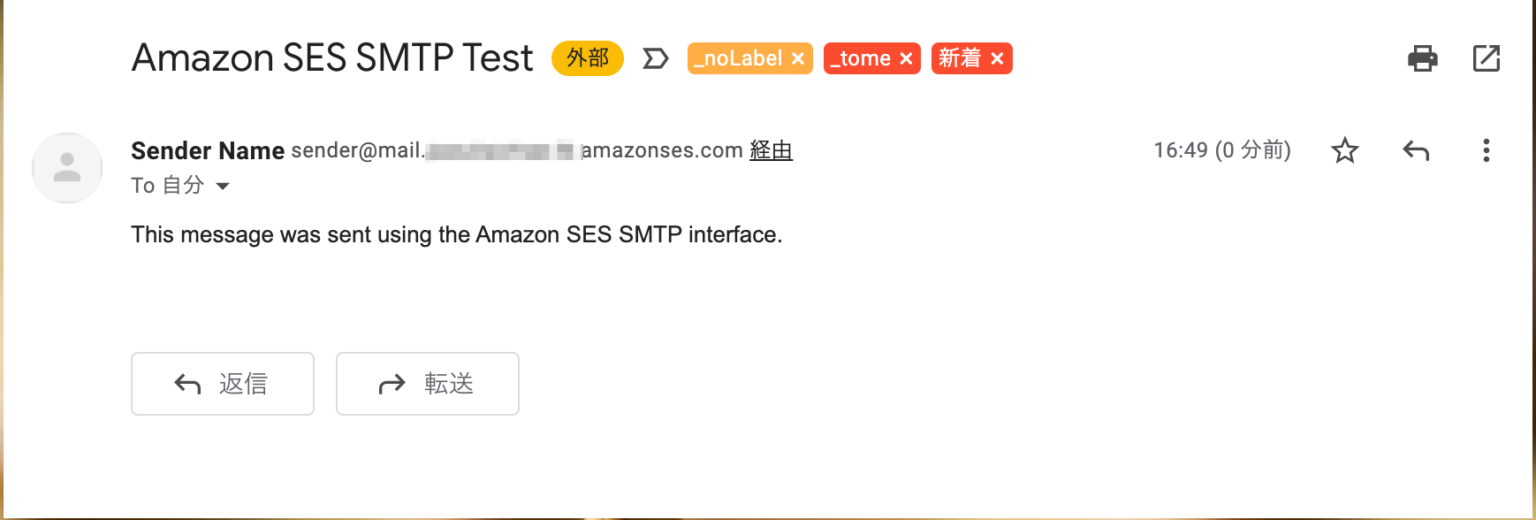Open the email in a new window
This screenshot has height=520, width=1536.
pos(1486,59)
